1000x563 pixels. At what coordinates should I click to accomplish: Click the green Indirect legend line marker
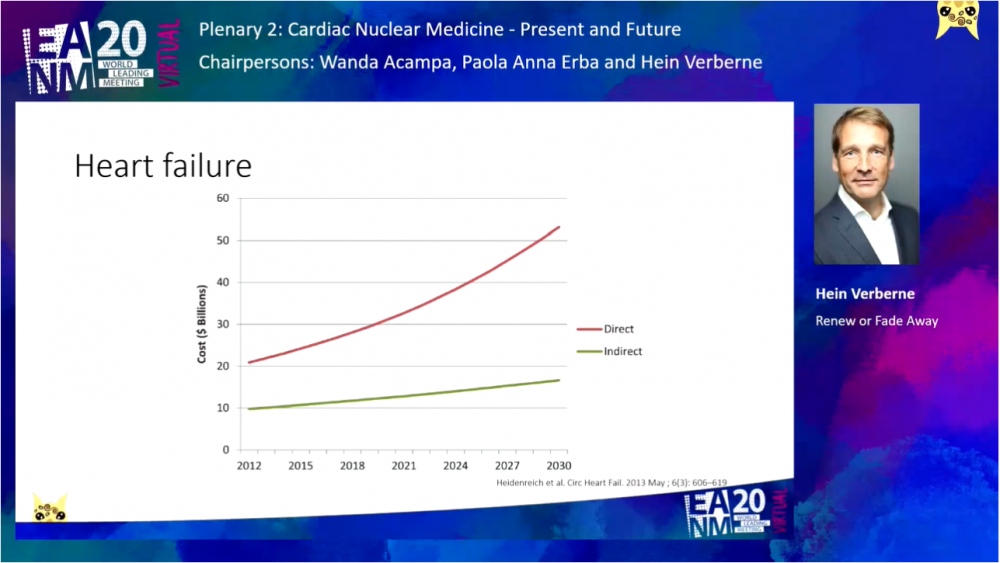587,352
